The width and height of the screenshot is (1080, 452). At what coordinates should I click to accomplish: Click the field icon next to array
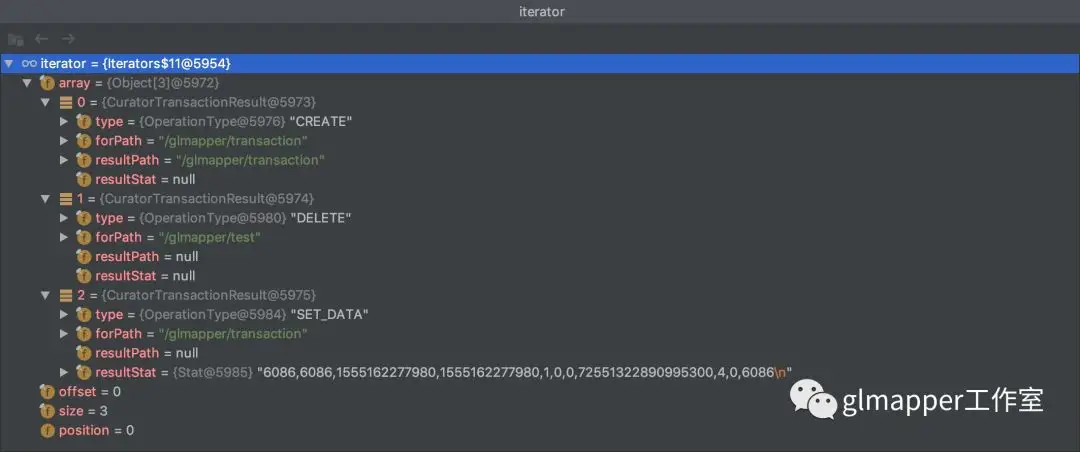click(47, 83)
